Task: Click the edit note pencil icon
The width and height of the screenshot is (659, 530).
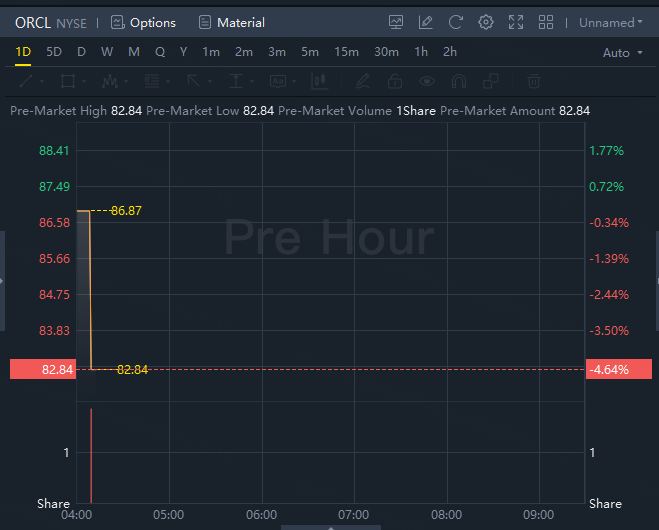Action: [425, 22]
